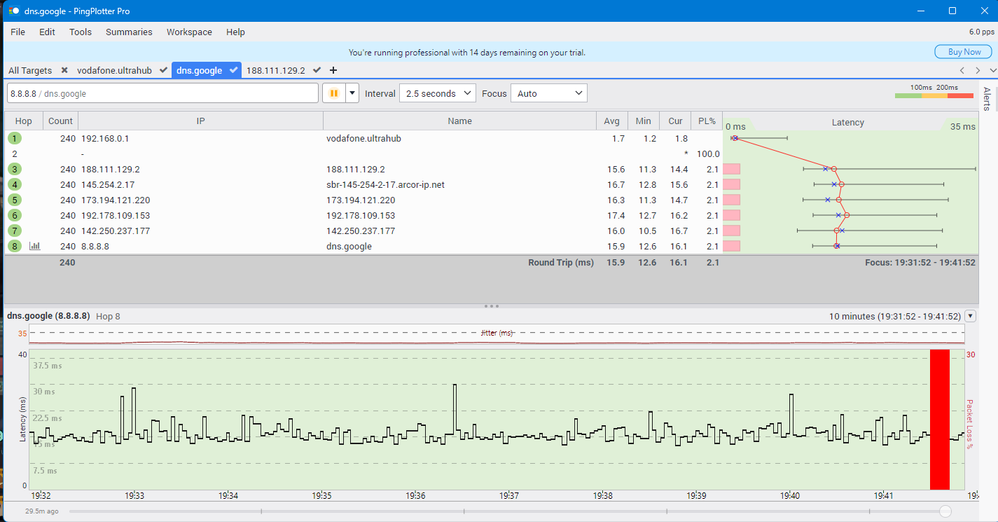Click the Avg column header

[612, 121]
